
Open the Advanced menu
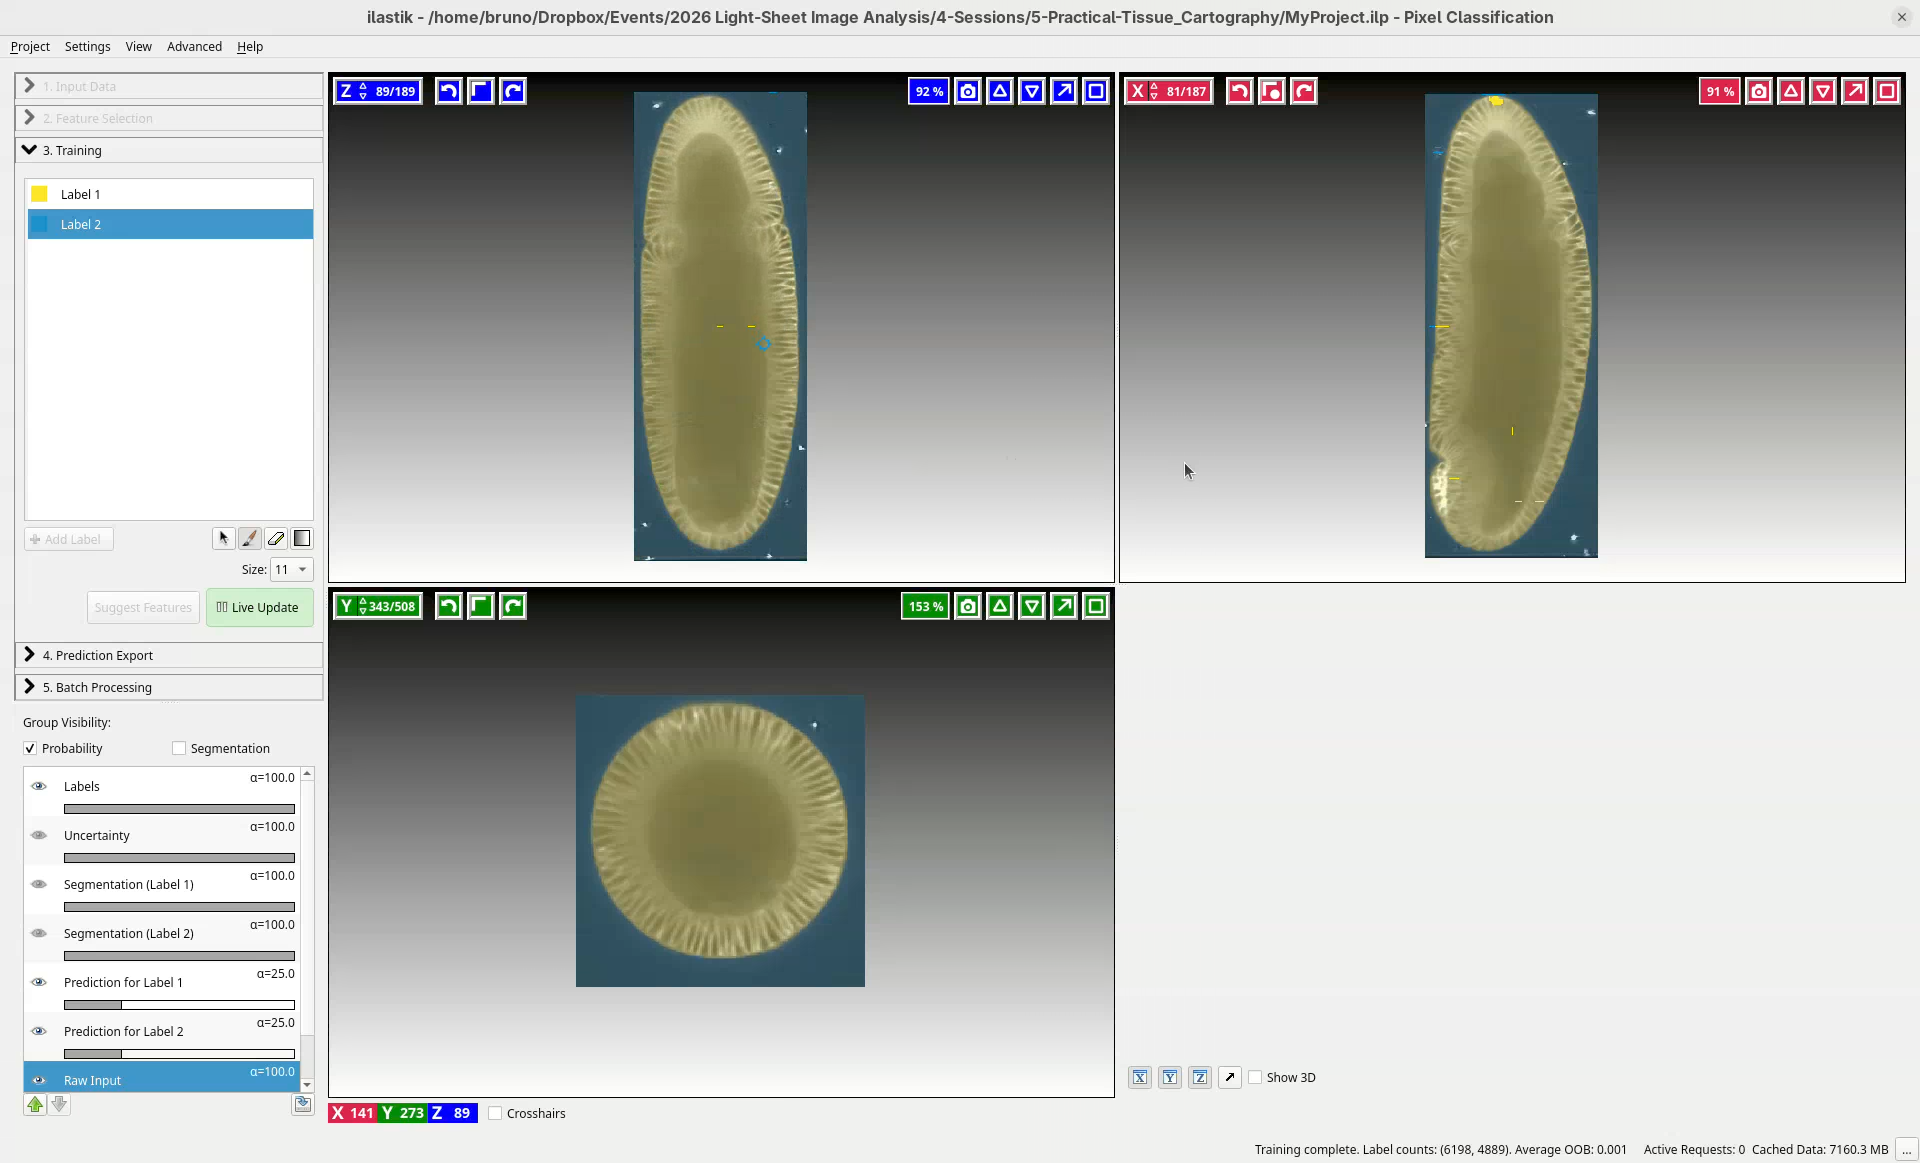point(194,47)
